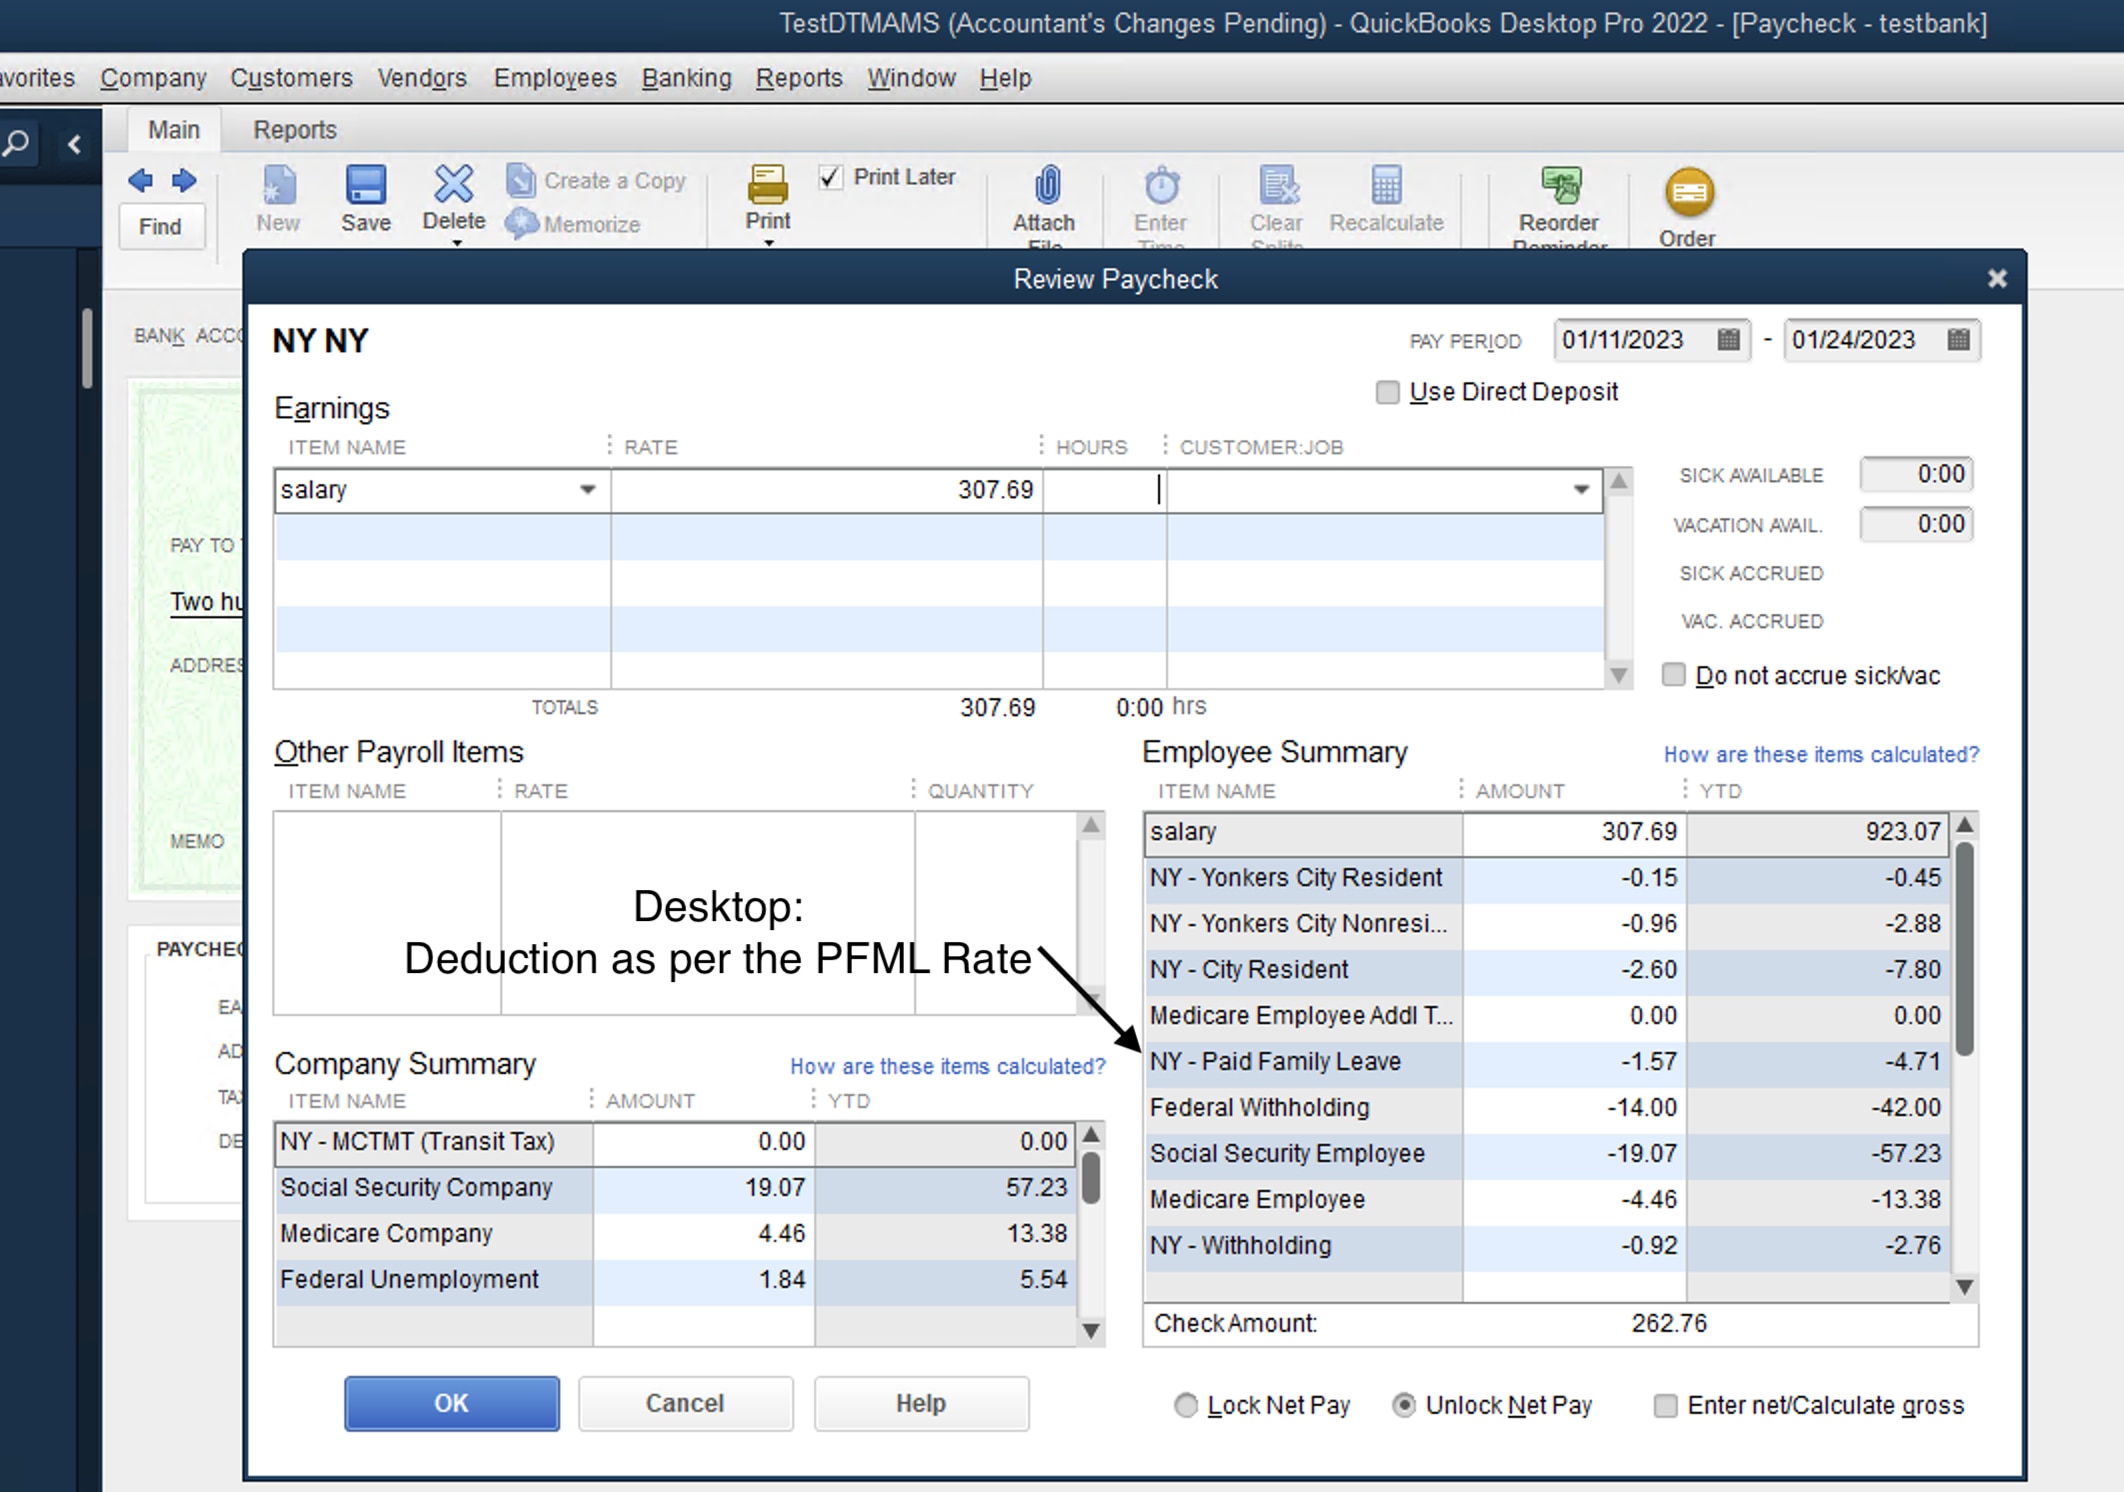Click the Enter Time stopwatch icon
The height and width of the screenshot is (1492, 2124).
pyautogui.click(x=1162, y=186)
